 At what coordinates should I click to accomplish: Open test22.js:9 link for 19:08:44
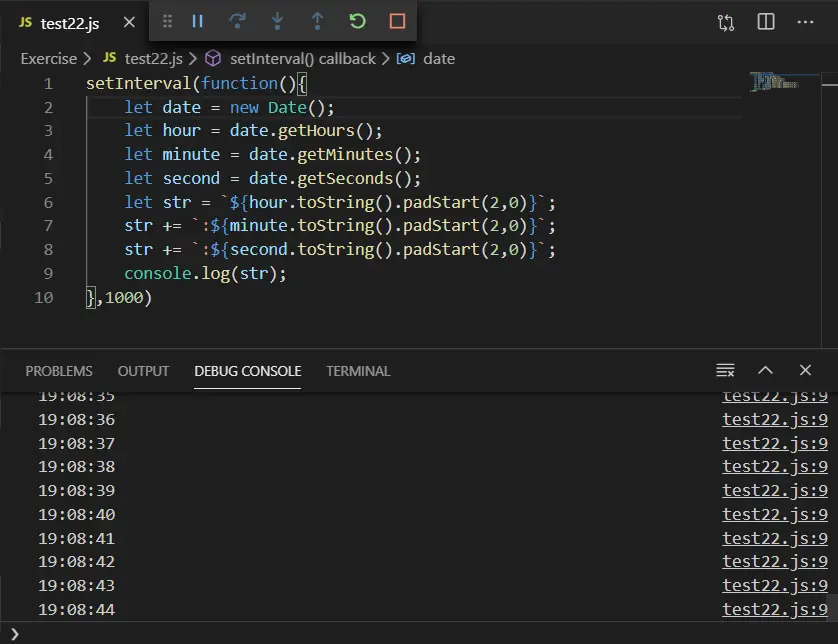point(775,609)
